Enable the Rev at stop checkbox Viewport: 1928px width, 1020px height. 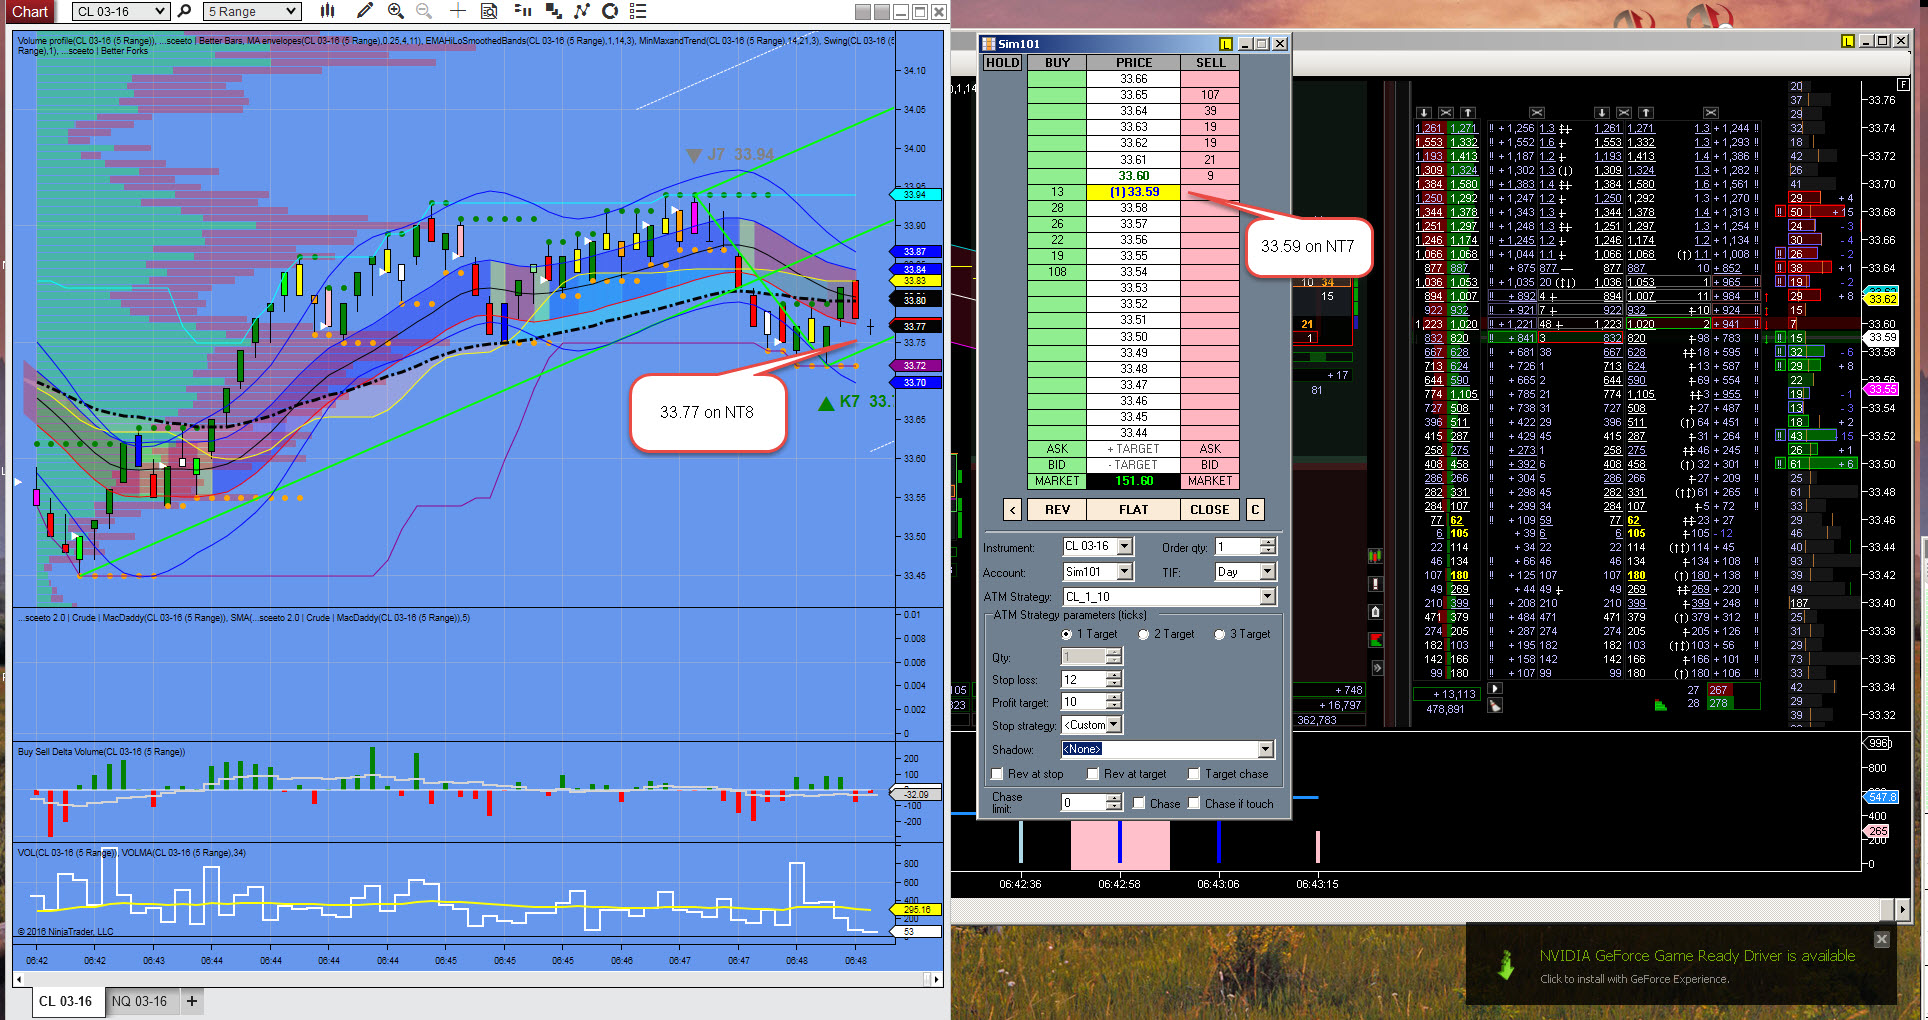point(997,774)
